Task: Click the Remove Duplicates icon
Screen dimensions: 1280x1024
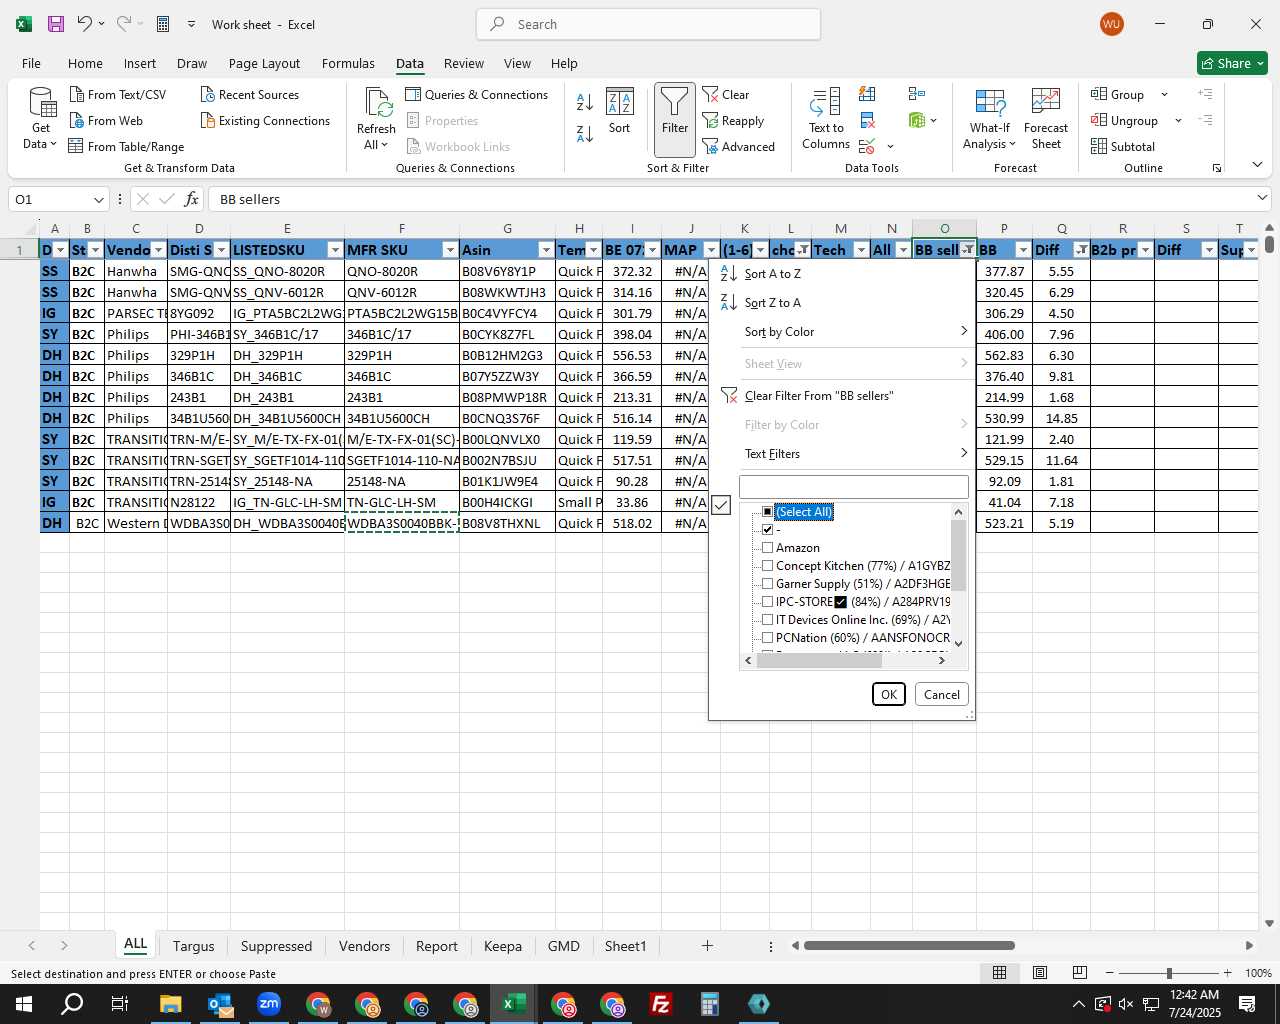Action: [x=867, y=120]
